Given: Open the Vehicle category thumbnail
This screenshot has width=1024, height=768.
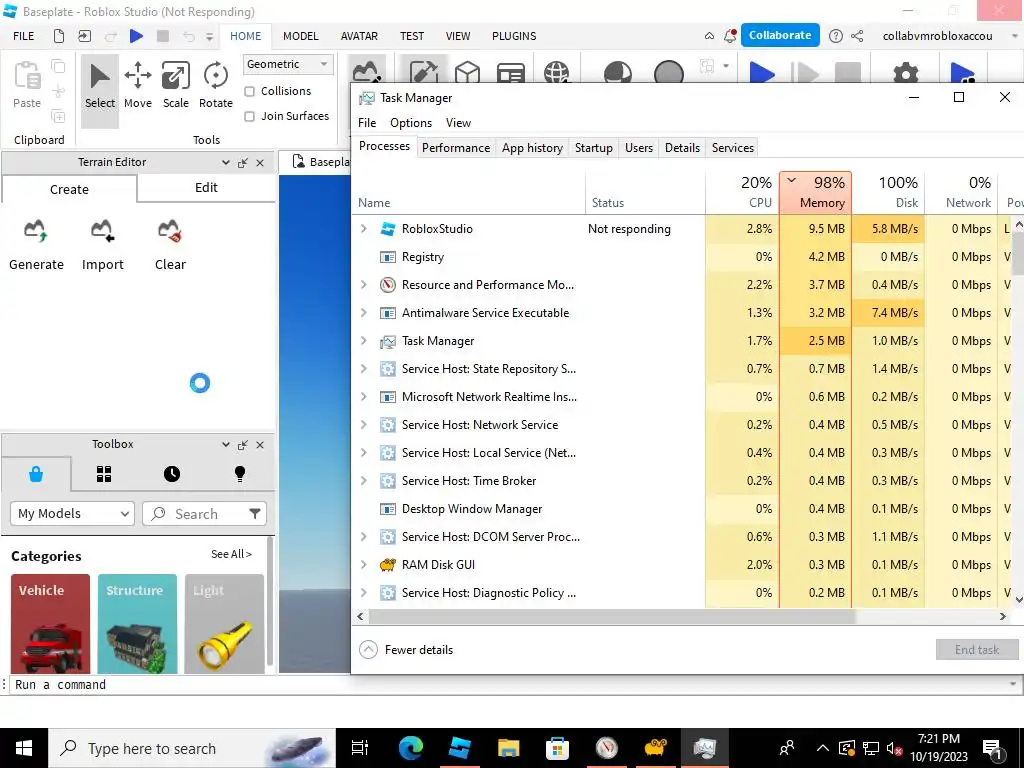Looking at the screenshot, I should pos(50,624).
